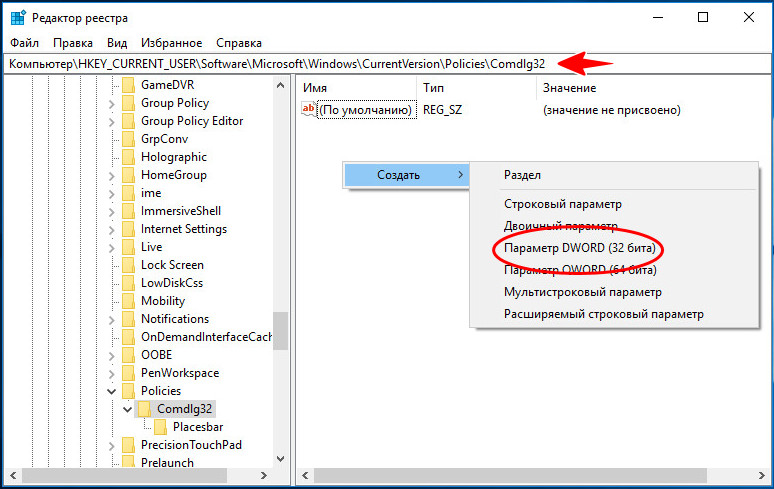The image size is (774, 489).
Task: Click the PenWorkspace folder icon
Action: 128,373
